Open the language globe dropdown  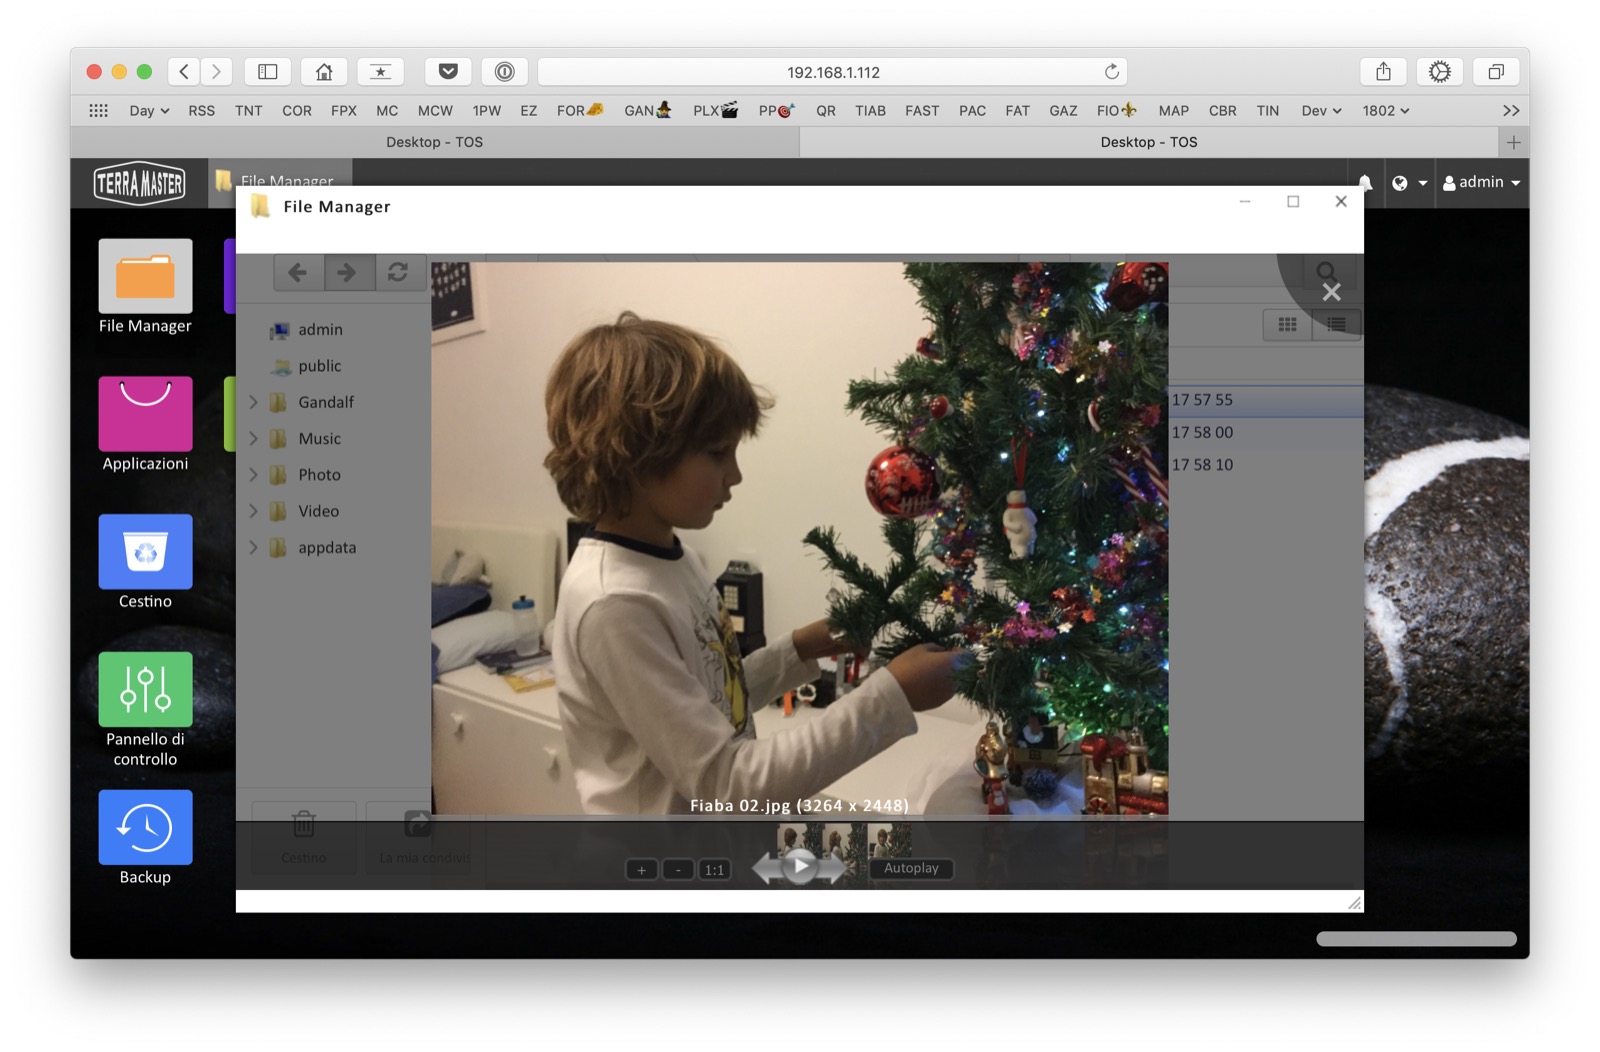1409,182
